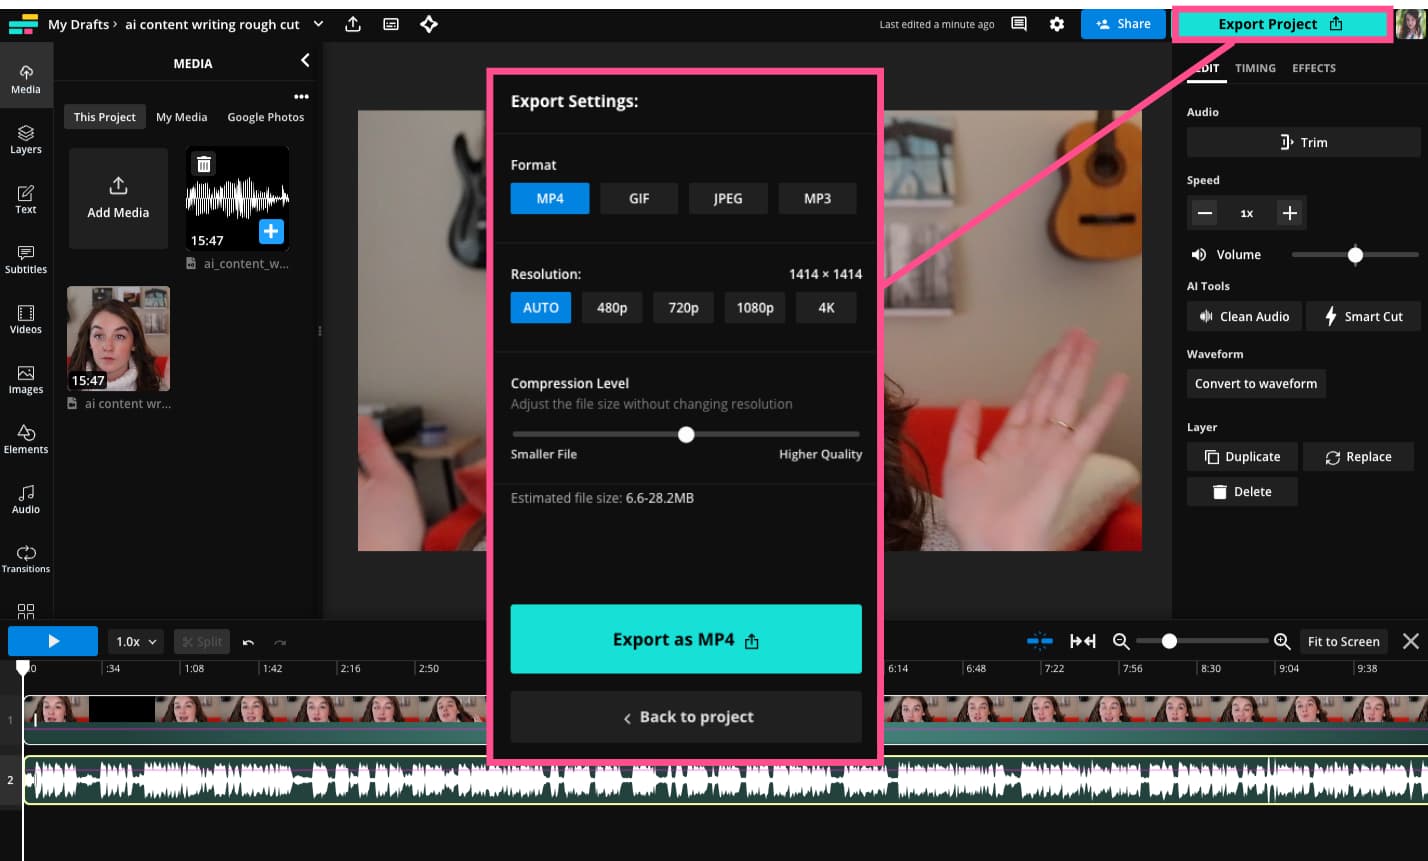Open the comments icon in top bar

click(x=1019, y=24)
